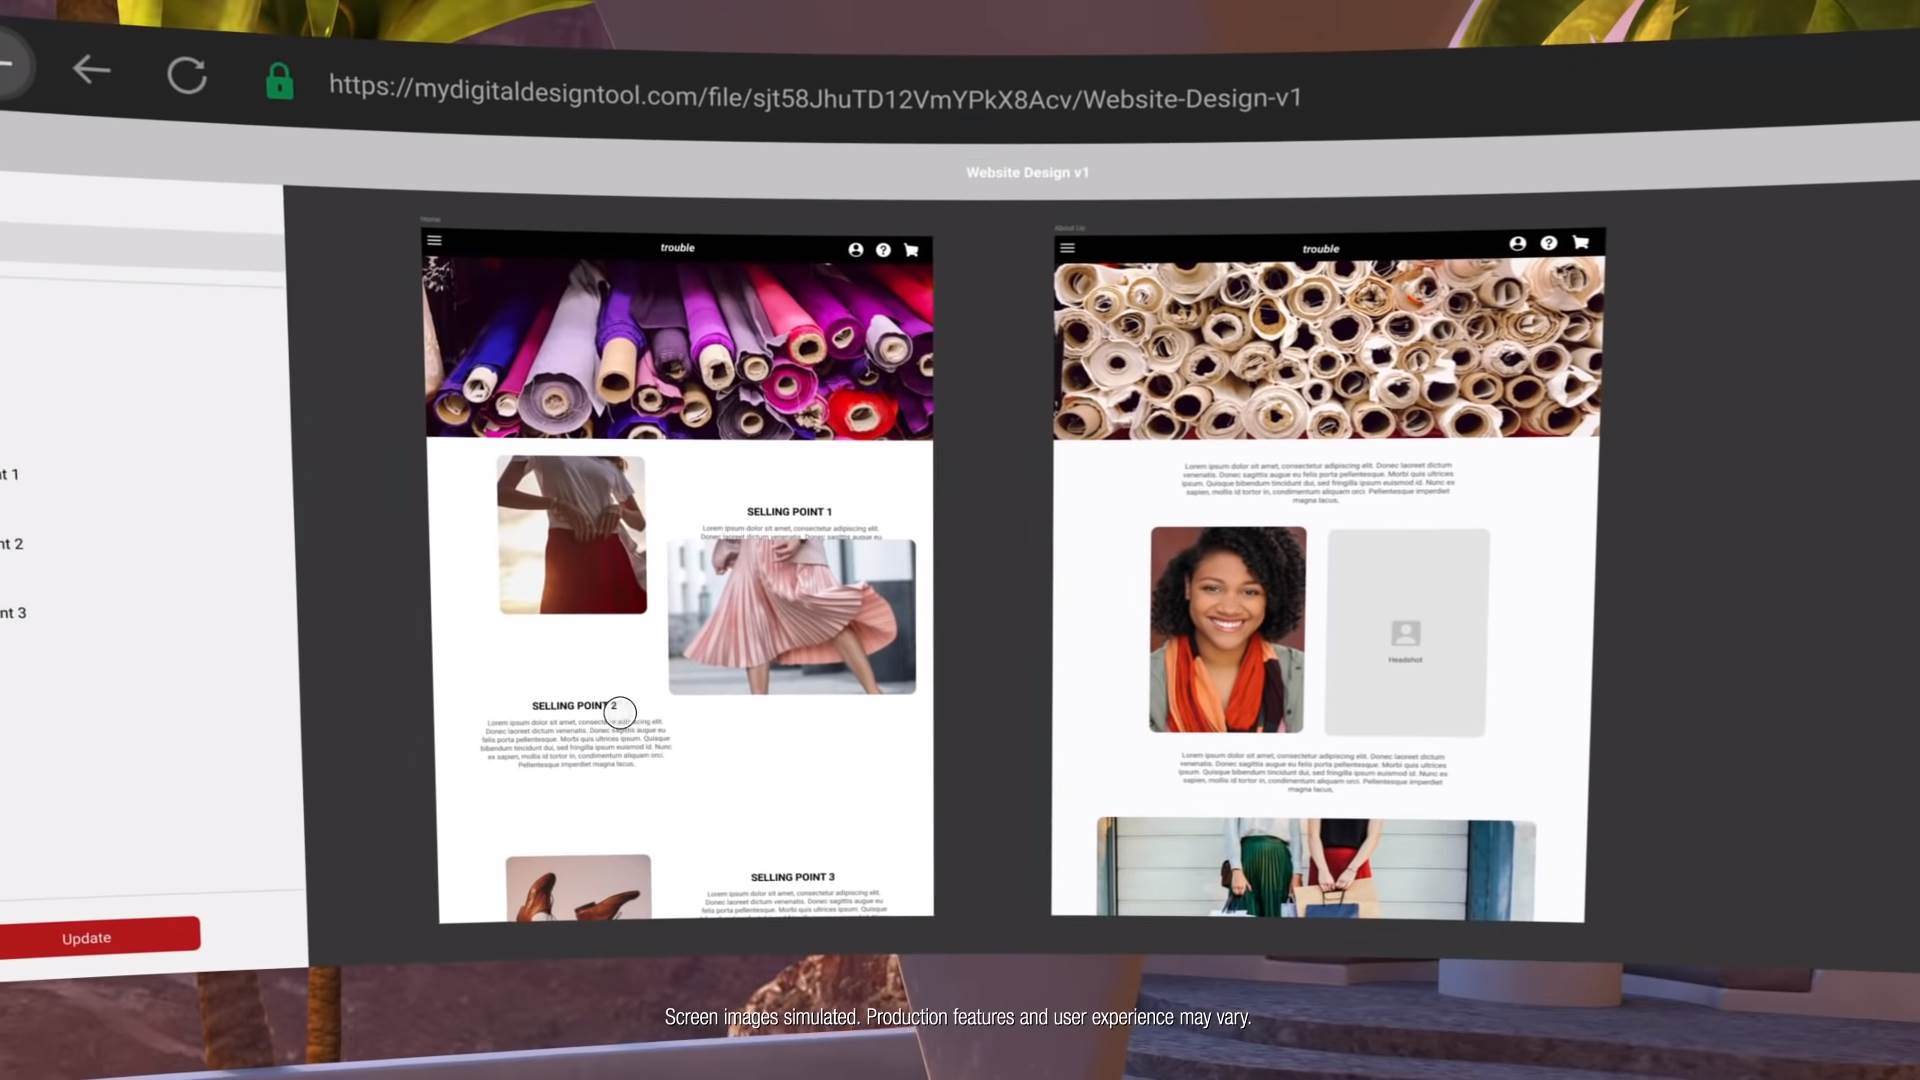Viewport: 1920px width, 1080px height.
Task: Click account icon on About Us mockup
Action: click(1518, 243)
